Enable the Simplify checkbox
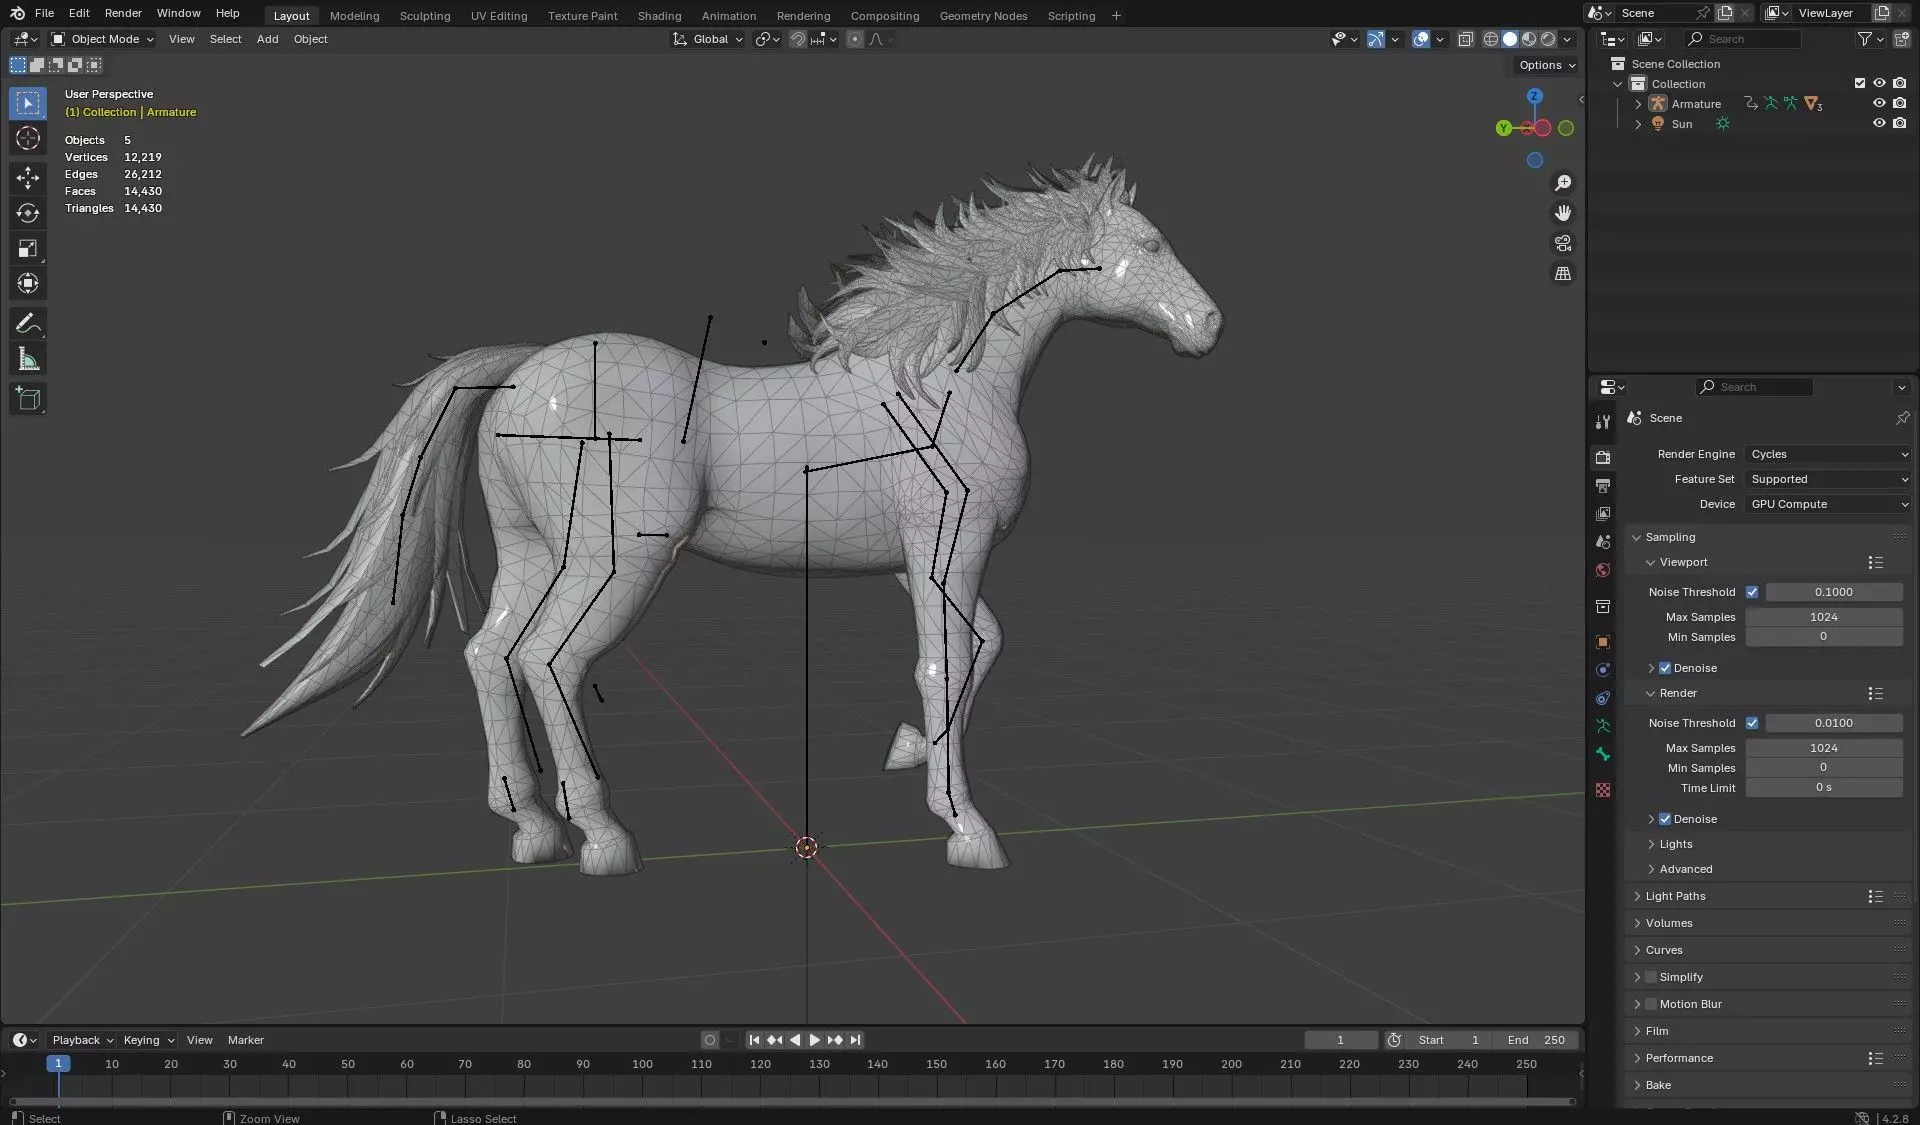The image size is (1920, 1125). tap(1651, 977)
